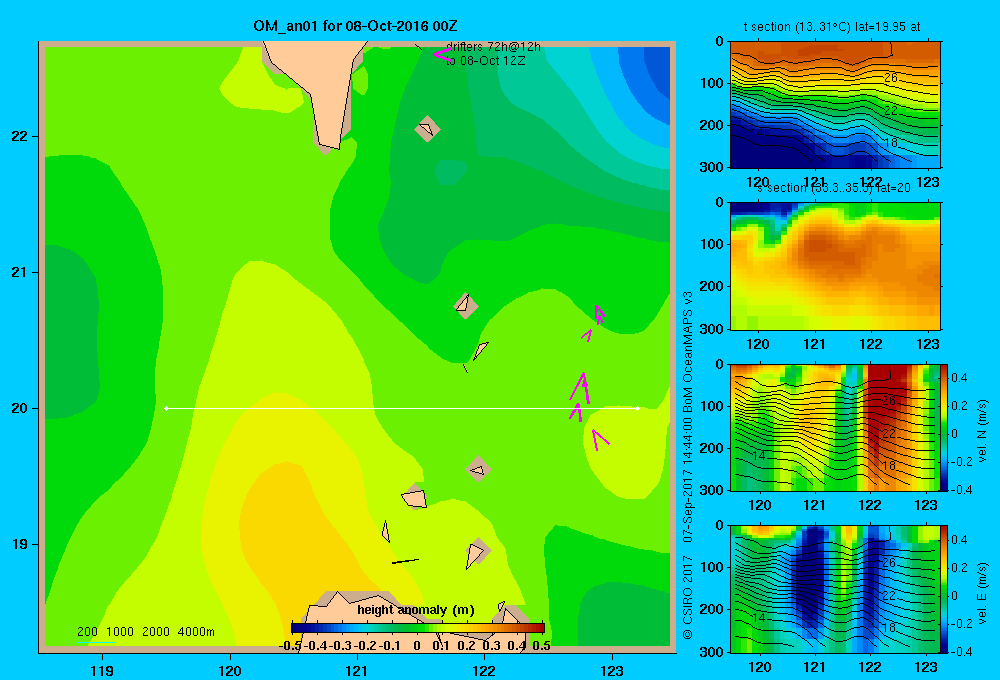1000x680 pixels.
Task: Click latitude label "21" on the main map
Action: (20, 272)
